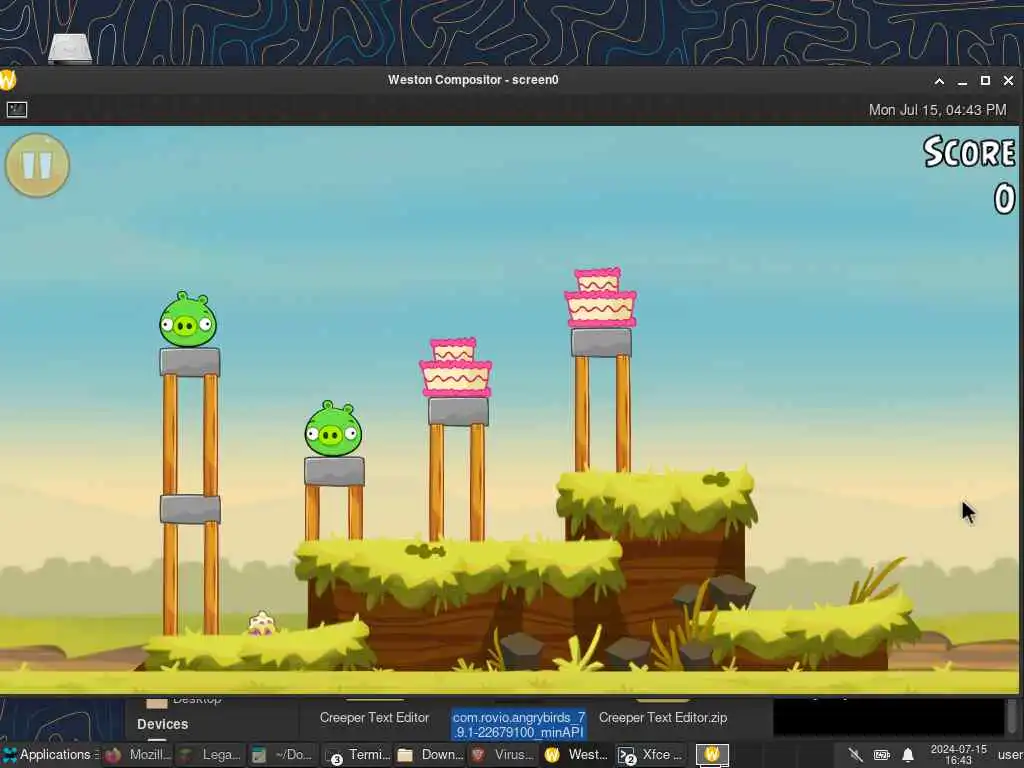
Task: Click the file manager vertical scrollbar
Action: pos(1012,716)
